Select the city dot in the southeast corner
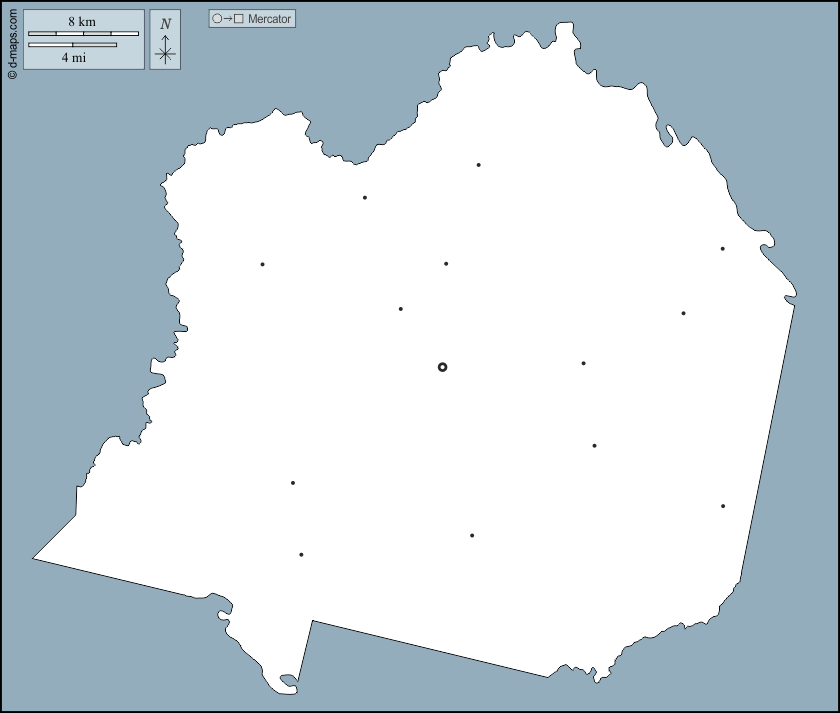The width and height of the screenshot is (840, 713). click(x=723, y=506)
